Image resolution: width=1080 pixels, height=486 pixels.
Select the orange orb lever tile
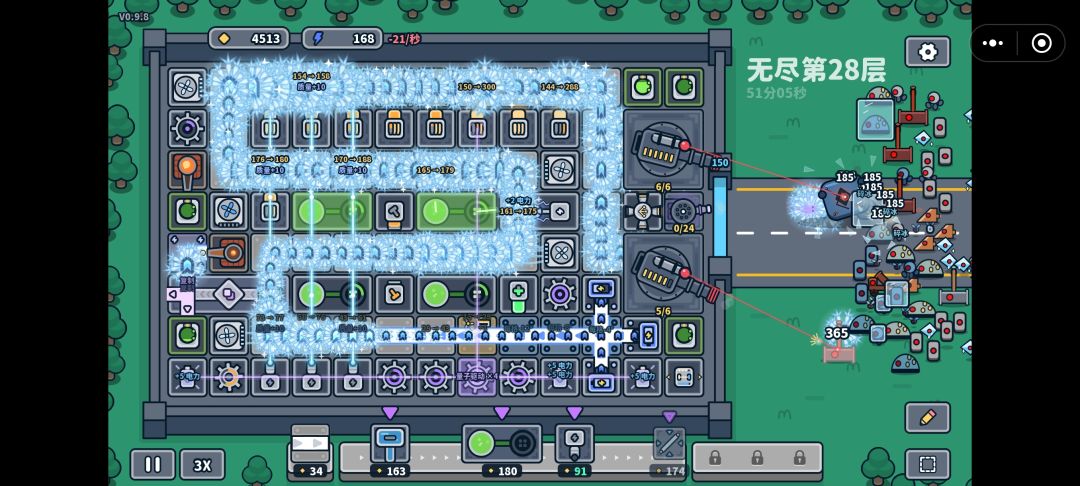tap(187, 170)
